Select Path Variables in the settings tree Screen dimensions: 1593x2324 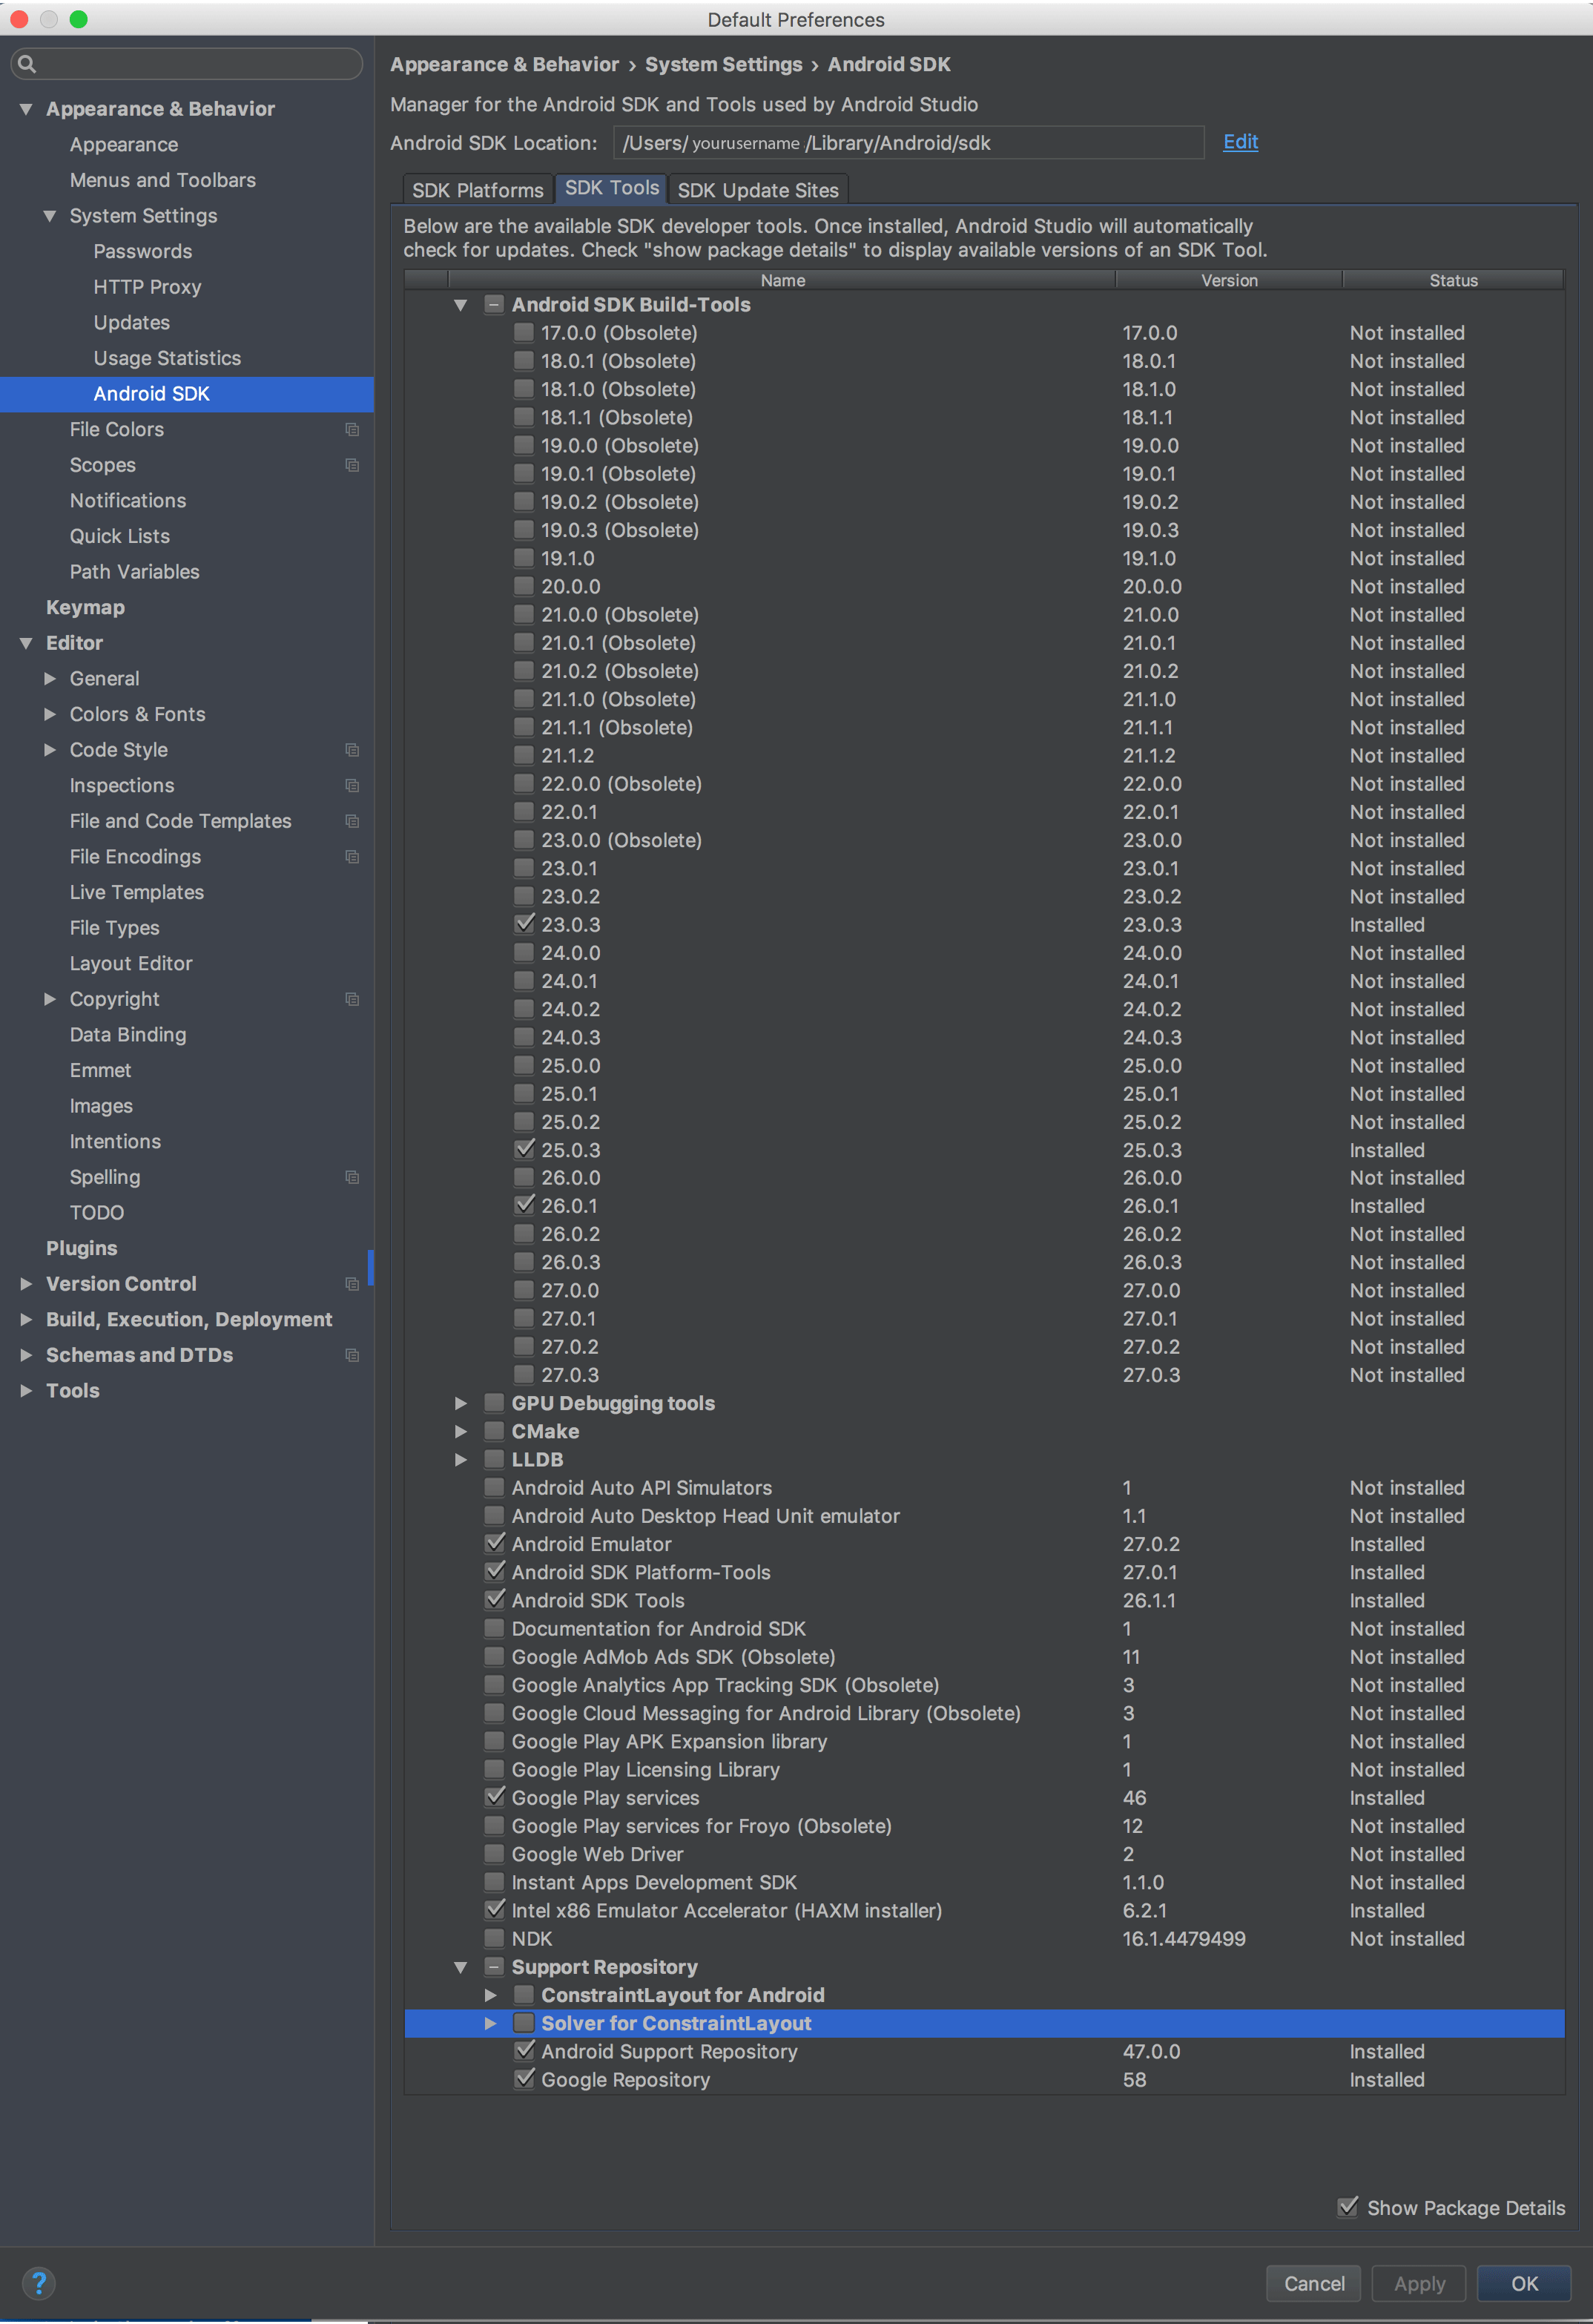(134, 572)
